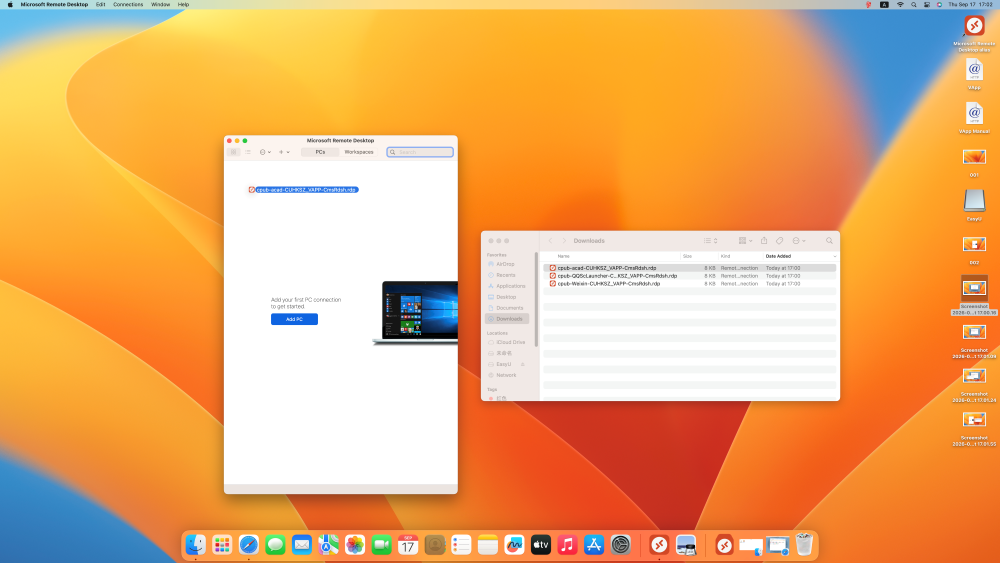Select the cpub-QQScLauncher rdp file in Finder

point(689,276)
